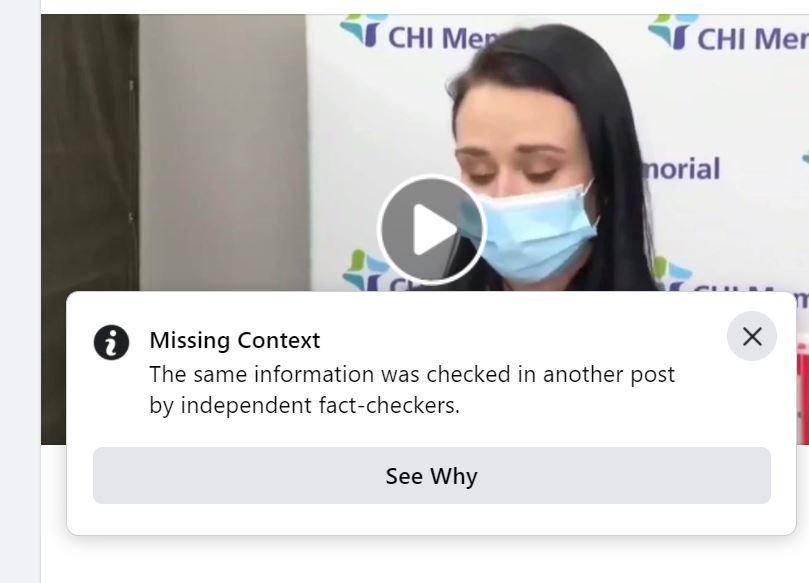
Task: Open the See Why explanation
Action: tap(432, 476)
